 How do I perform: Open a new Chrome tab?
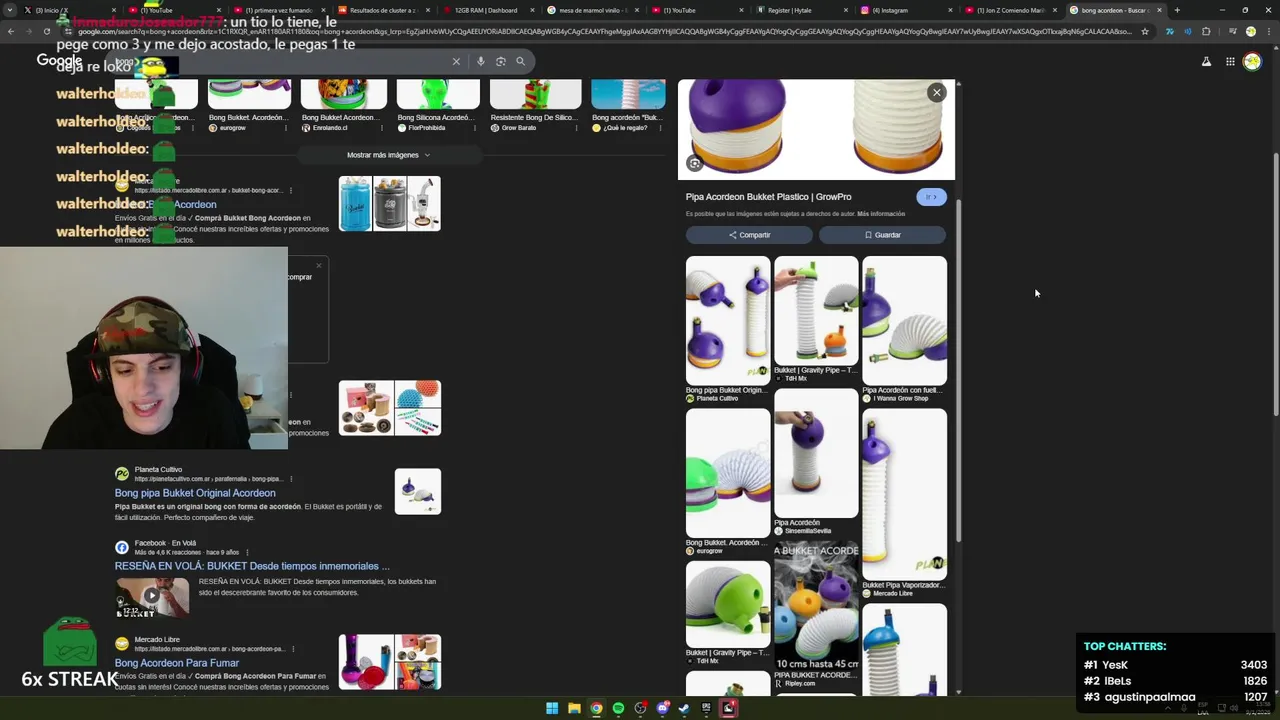1177,10
